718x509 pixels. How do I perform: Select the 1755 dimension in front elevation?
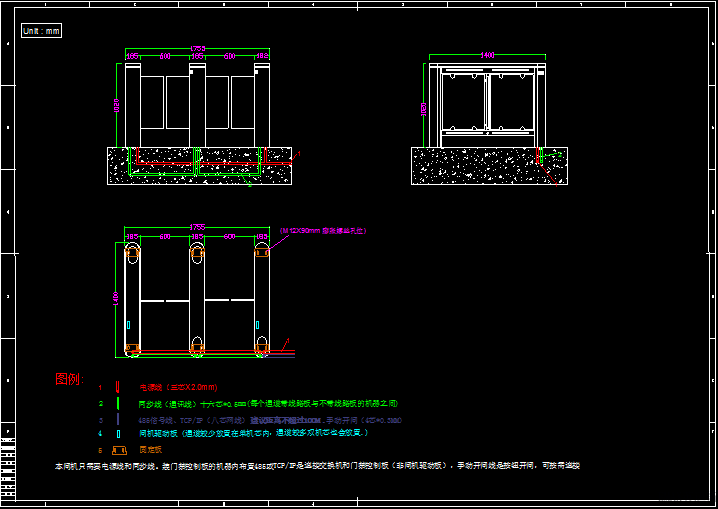point(198,49)
